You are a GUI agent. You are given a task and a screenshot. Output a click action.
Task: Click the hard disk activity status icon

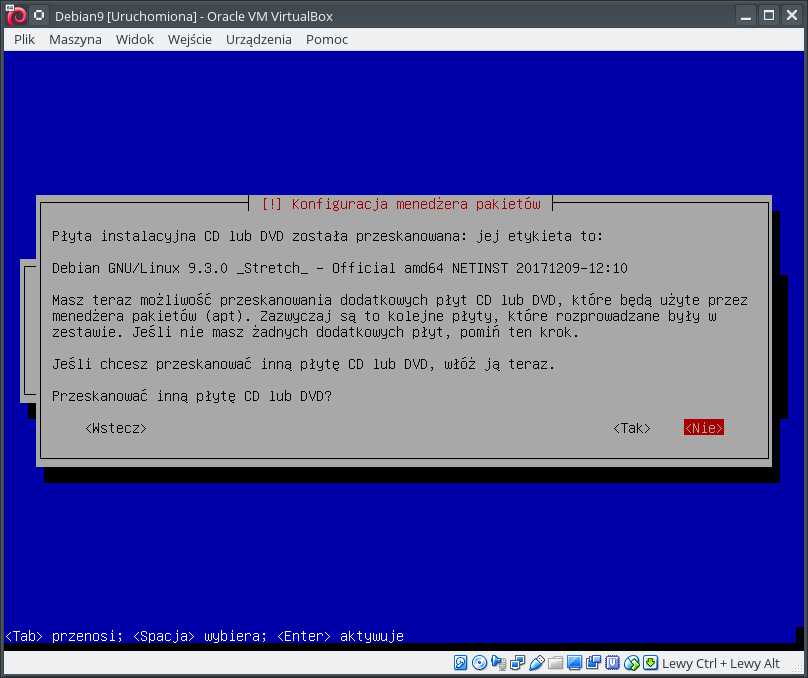pyautogui.click(x=461, y=663)
